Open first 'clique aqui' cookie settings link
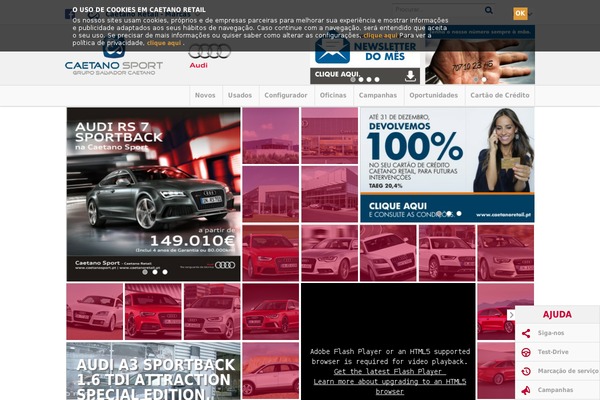 click(x=380, y=35)
